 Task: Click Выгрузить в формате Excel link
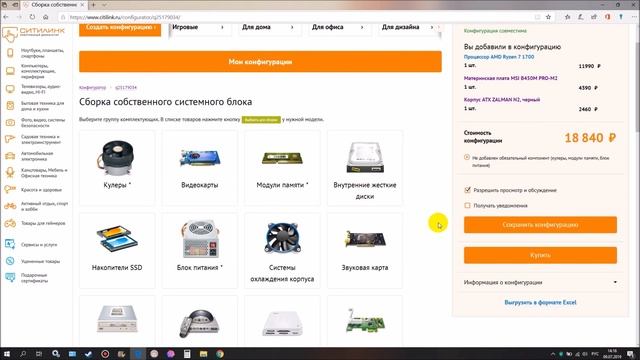[540, 302]
